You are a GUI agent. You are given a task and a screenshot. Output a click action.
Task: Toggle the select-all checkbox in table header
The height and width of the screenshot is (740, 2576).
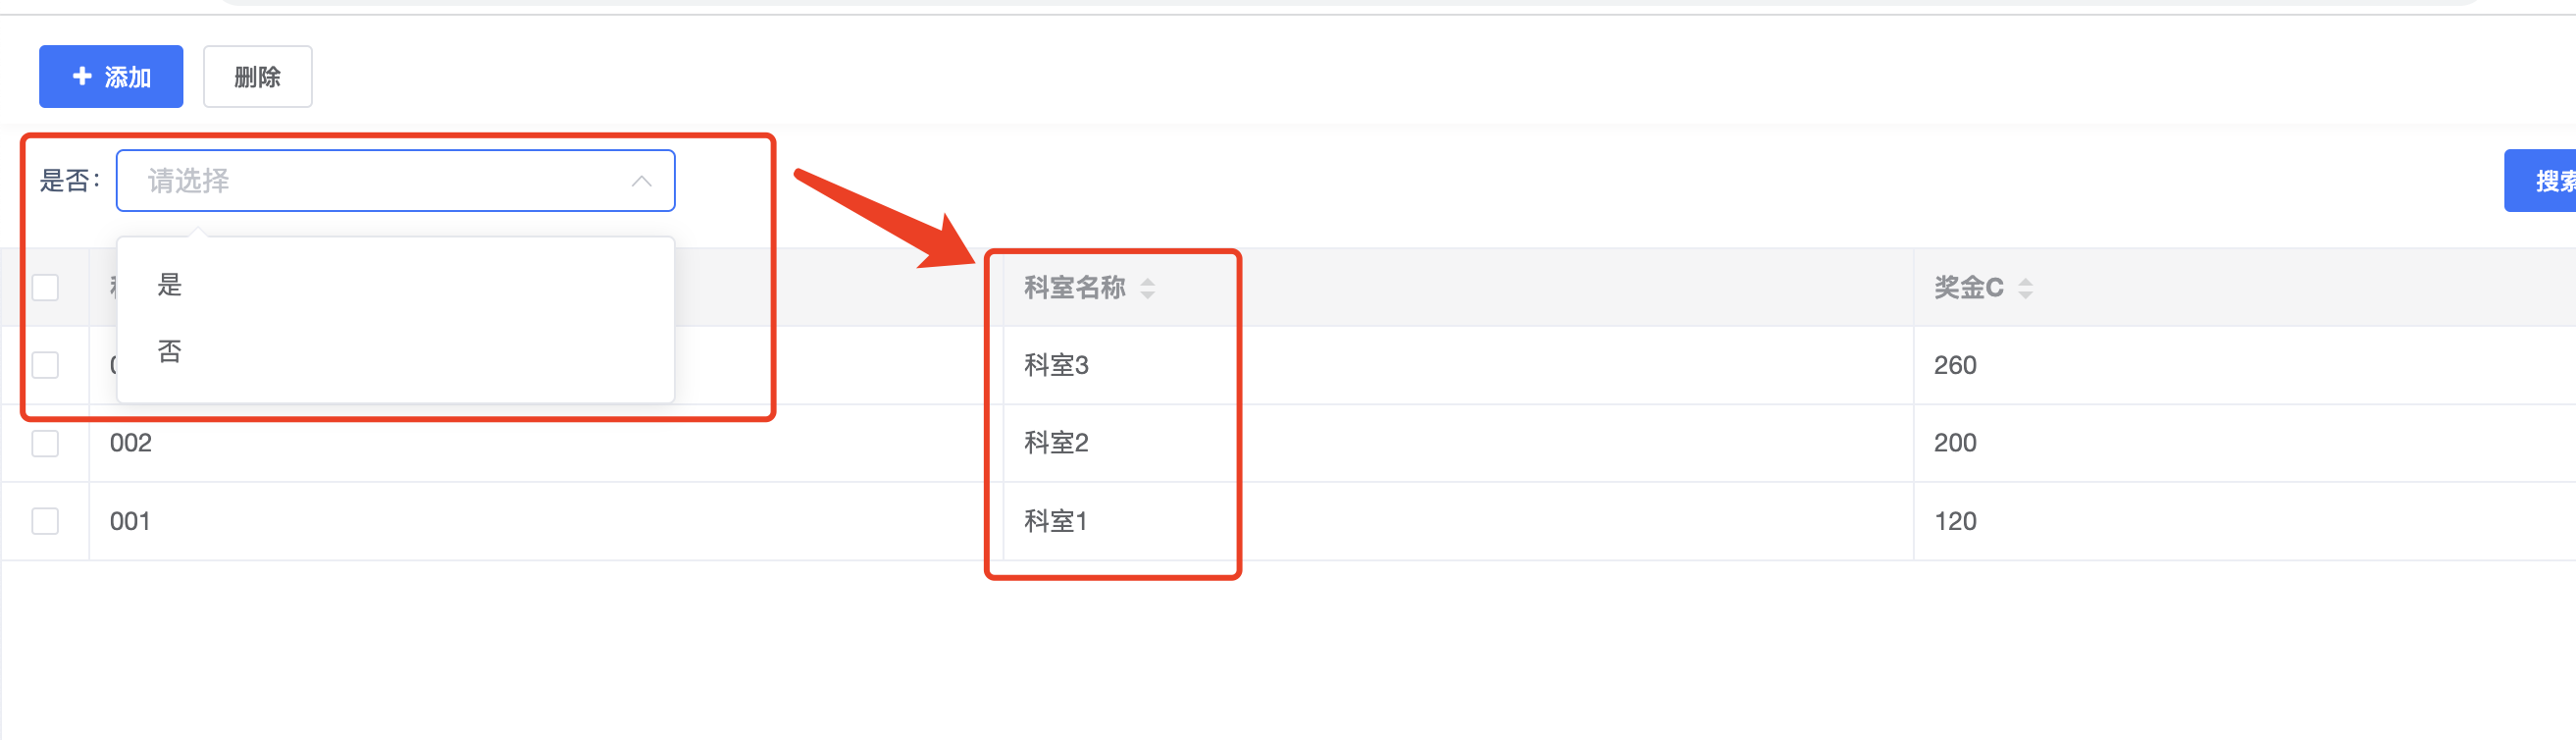pos(45,288)
